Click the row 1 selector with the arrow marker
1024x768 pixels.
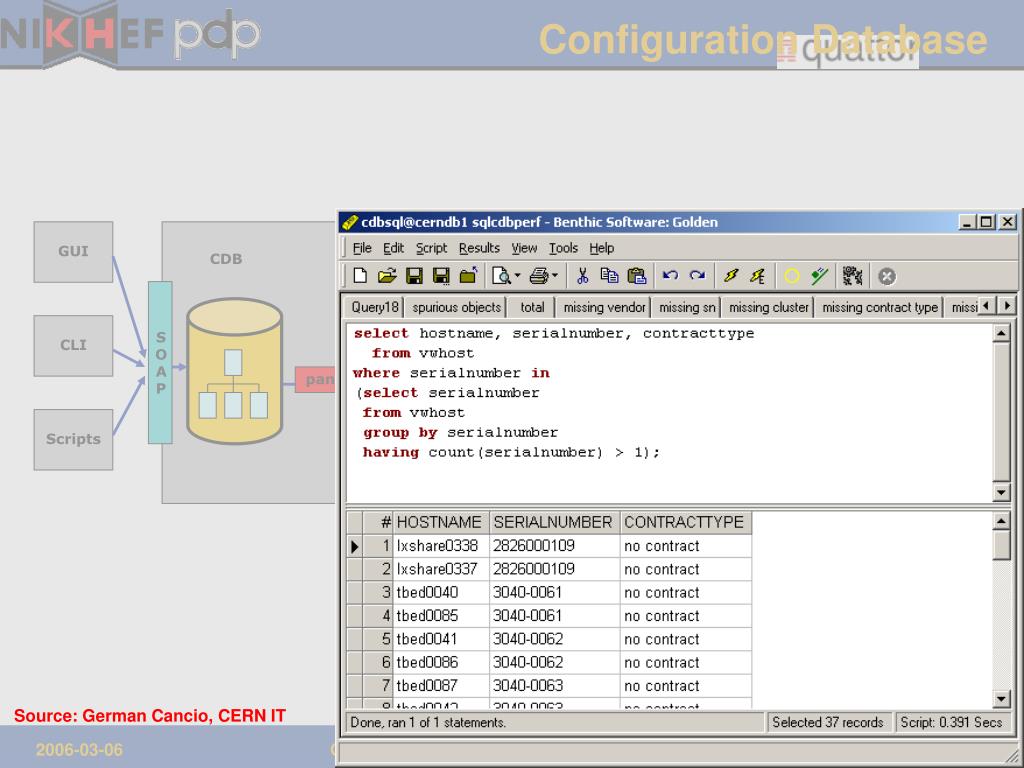point(355,546)
